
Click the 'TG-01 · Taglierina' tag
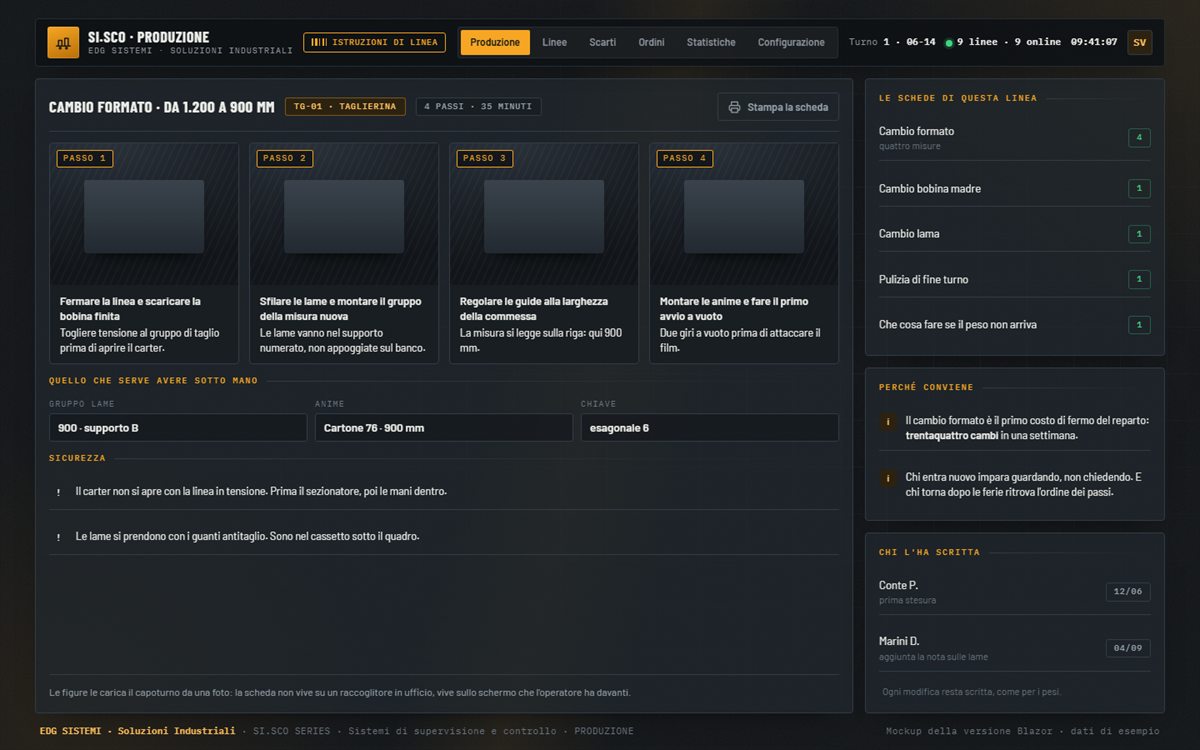point(345,107)
